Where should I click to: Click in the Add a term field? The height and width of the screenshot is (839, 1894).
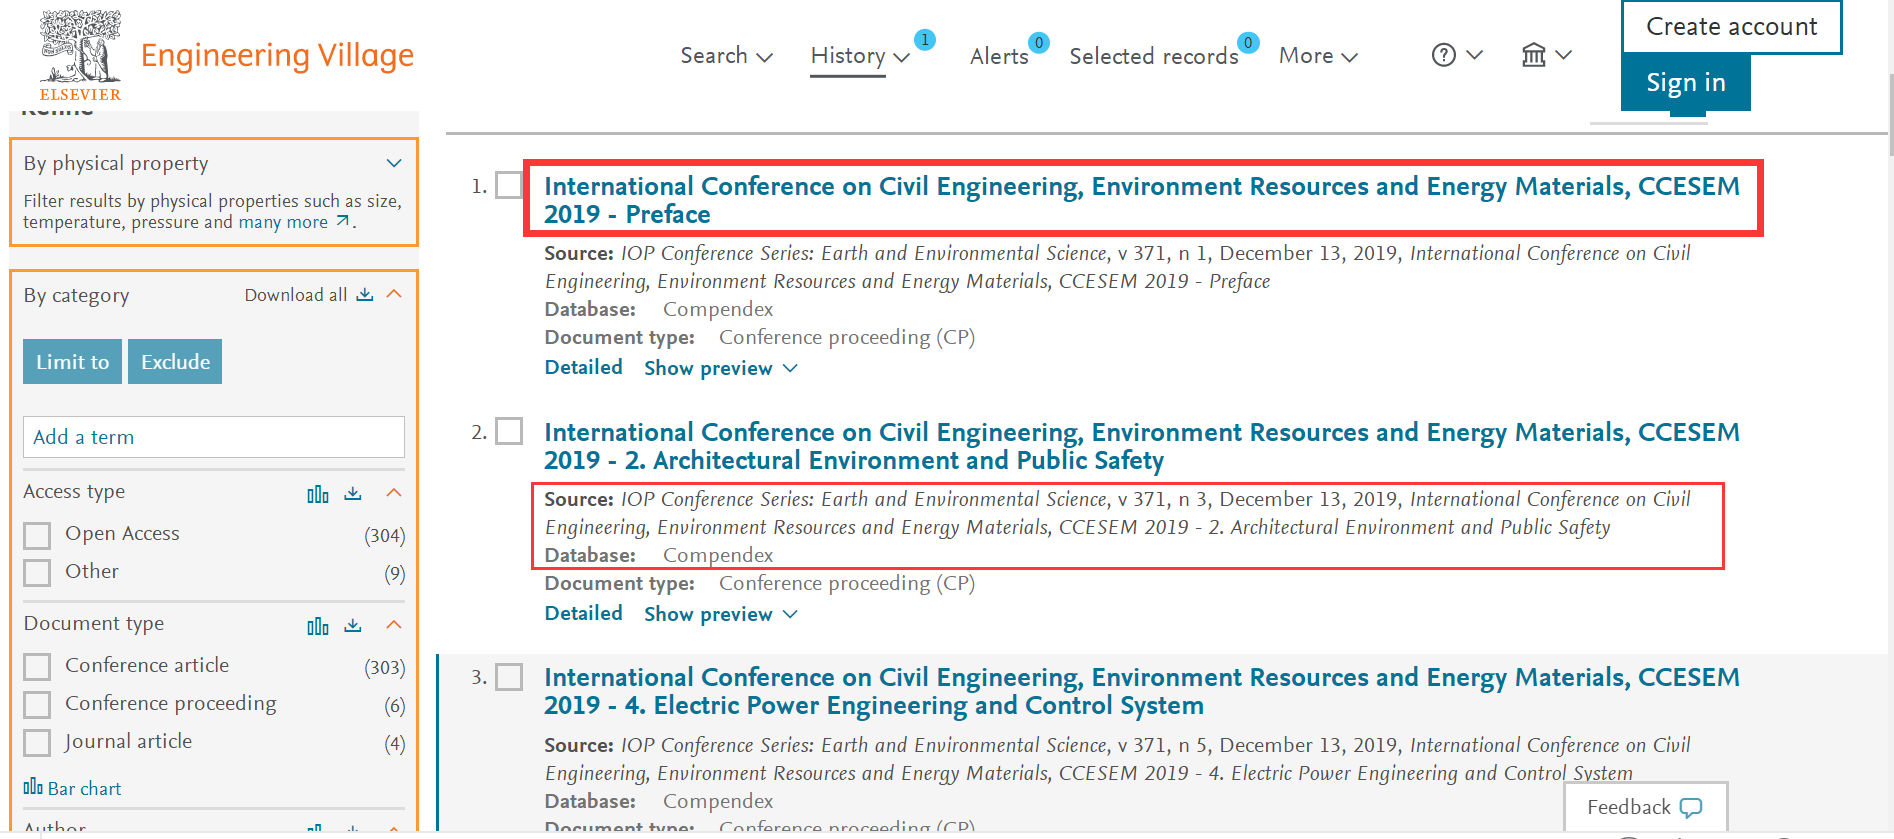tap(214, 437)
